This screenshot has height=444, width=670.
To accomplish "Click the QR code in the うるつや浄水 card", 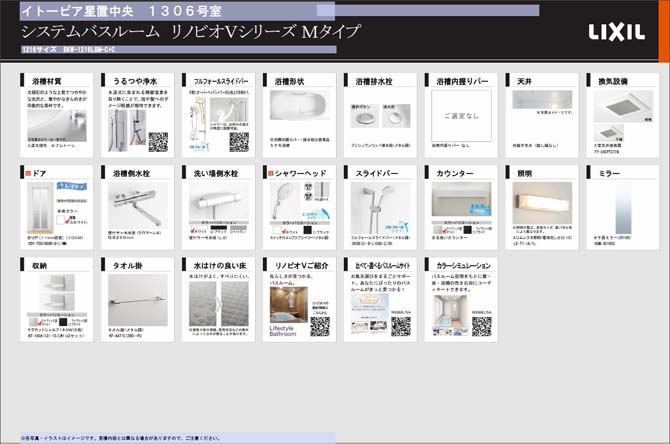I will pyautogui.click(x=158, y=142).
